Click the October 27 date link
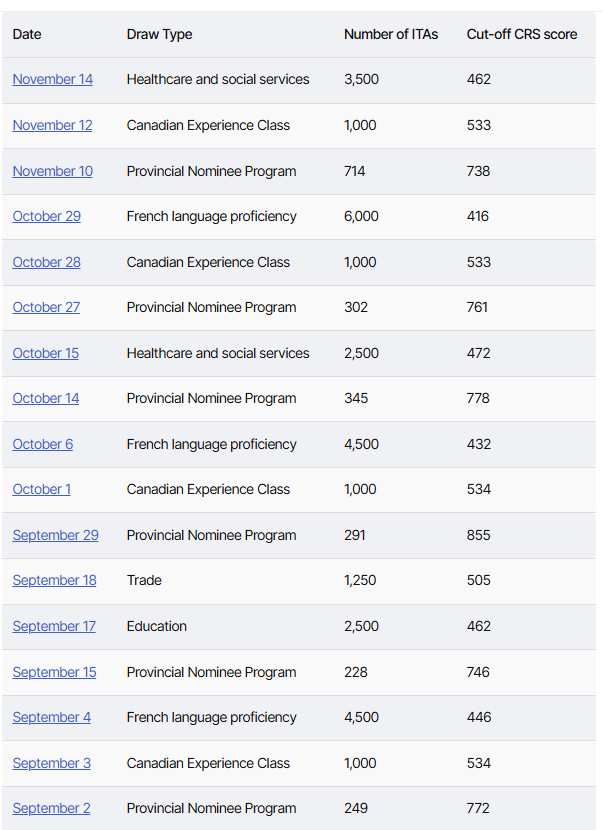 [46, 307]
